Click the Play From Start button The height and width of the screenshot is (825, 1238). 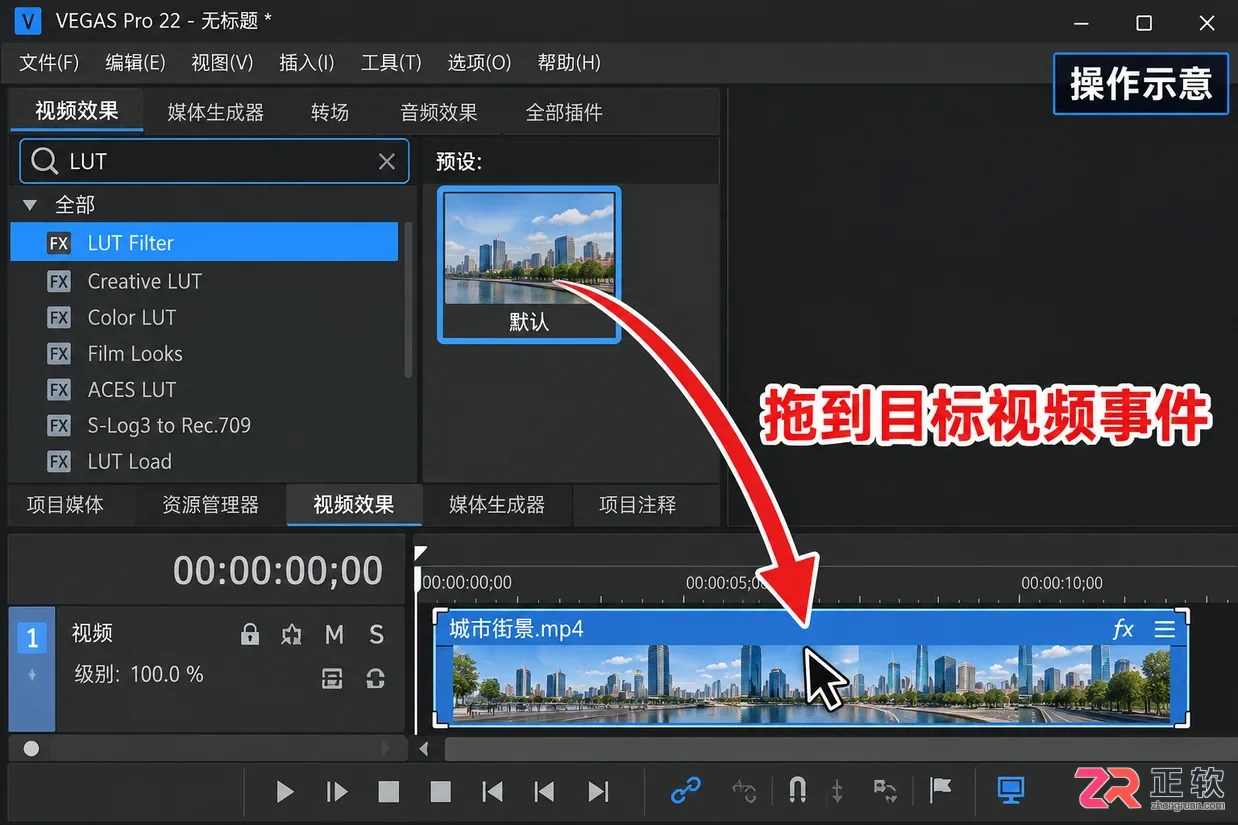pos(337,792)
